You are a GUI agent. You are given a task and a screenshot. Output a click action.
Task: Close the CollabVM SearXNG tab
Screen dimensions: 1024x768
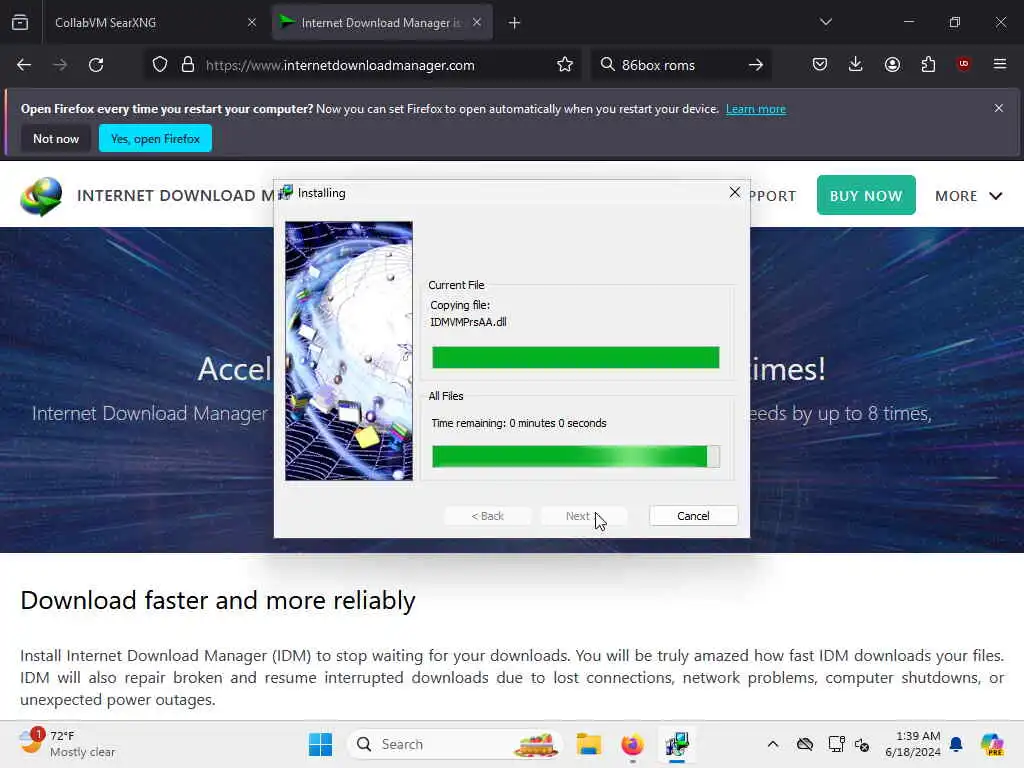tap(251, 22)
